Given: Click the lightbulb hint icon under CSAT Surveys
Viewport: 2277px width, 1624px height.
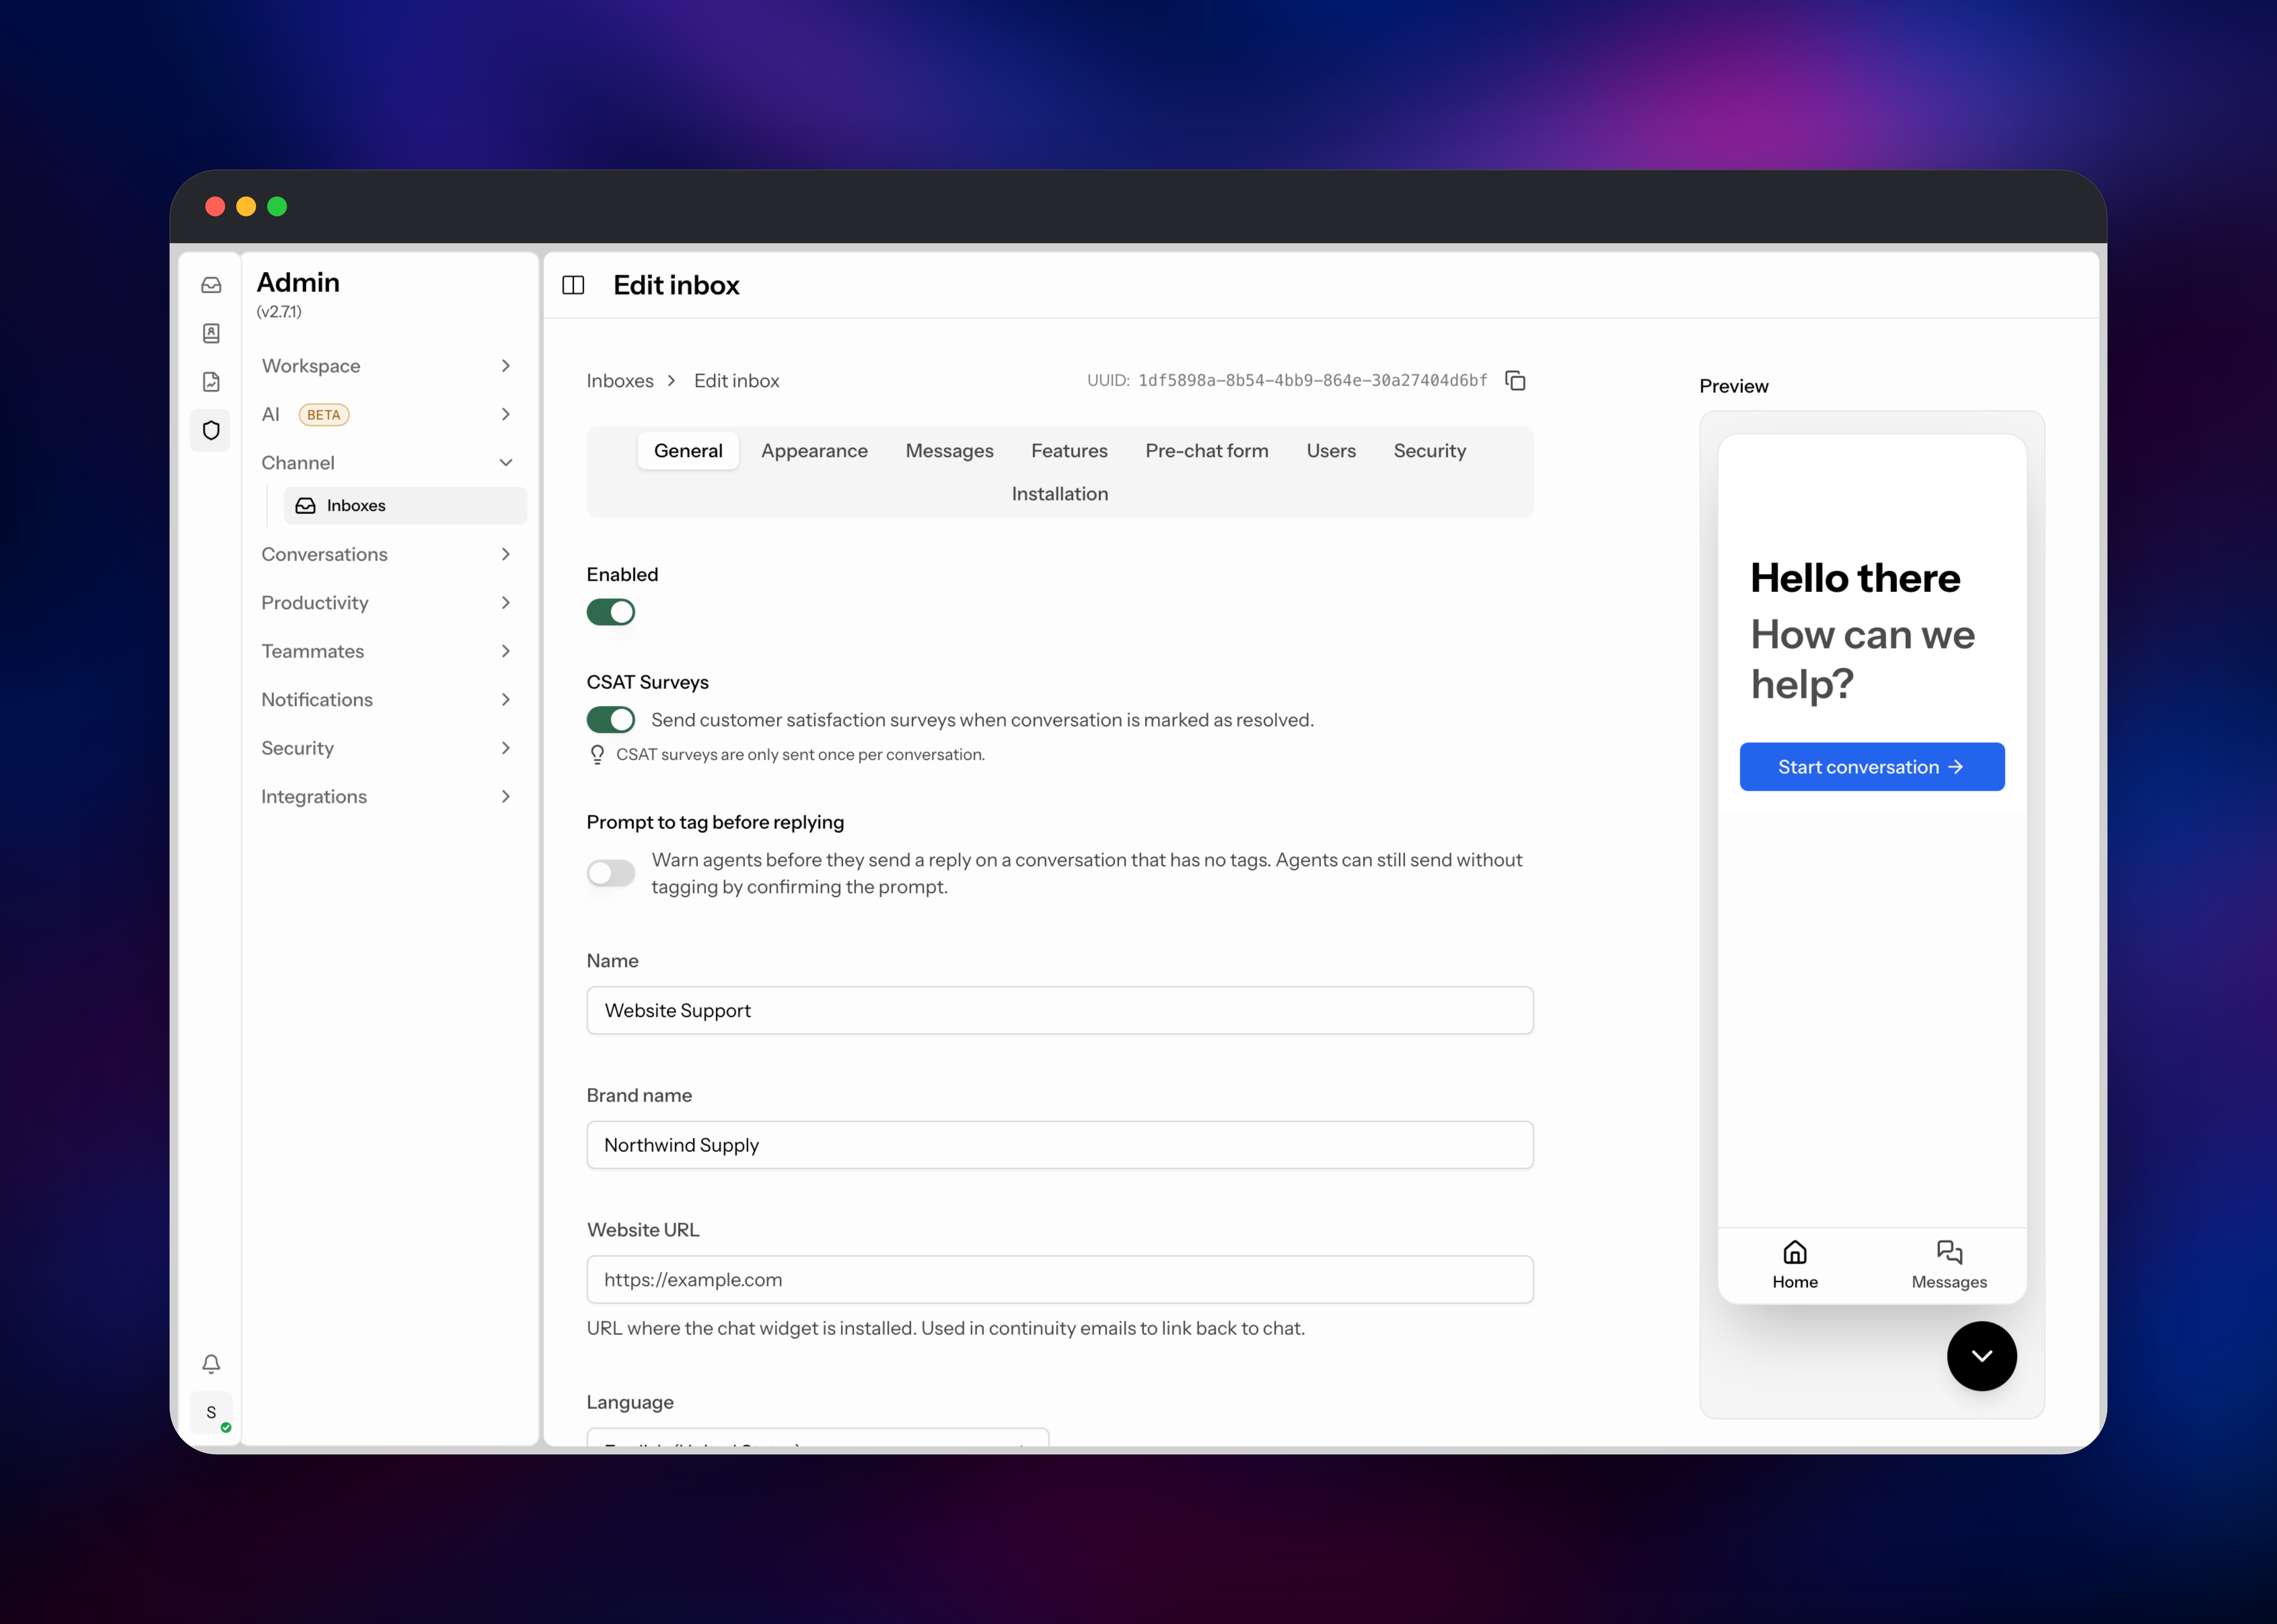Looking at the screenshot, I should [597, 755].
